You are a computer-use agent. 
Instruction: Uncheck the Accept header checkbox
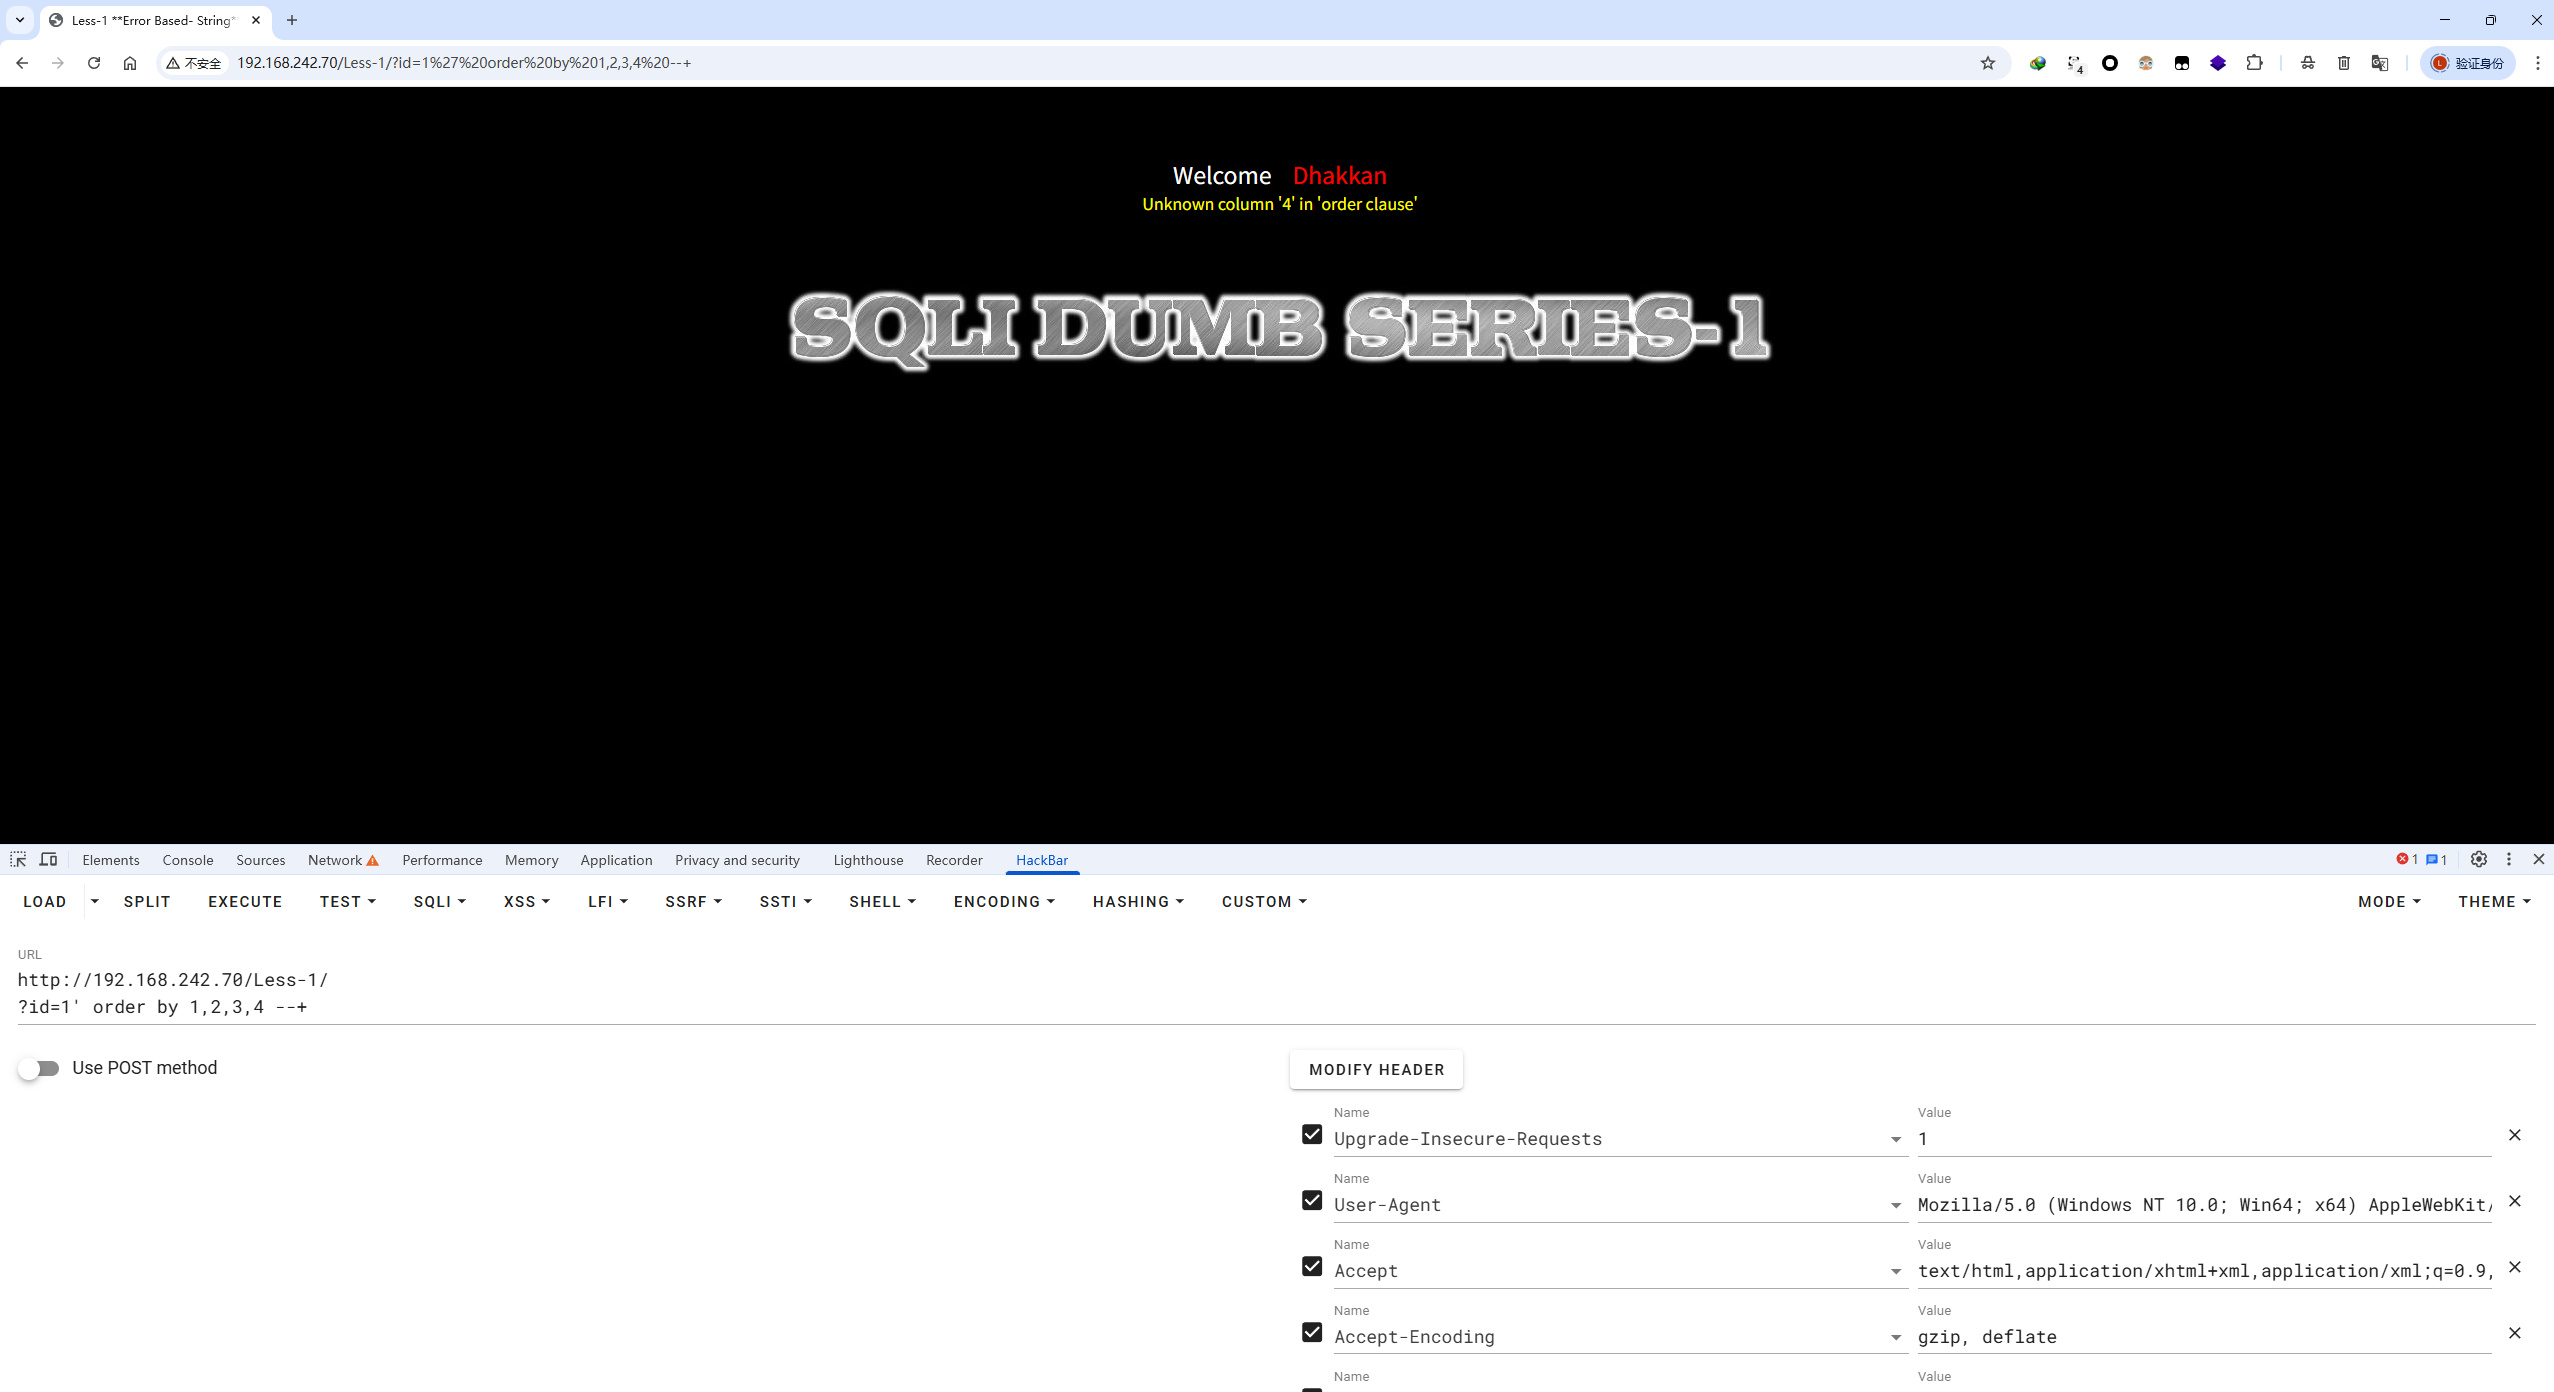(x=1312, y=1267)
